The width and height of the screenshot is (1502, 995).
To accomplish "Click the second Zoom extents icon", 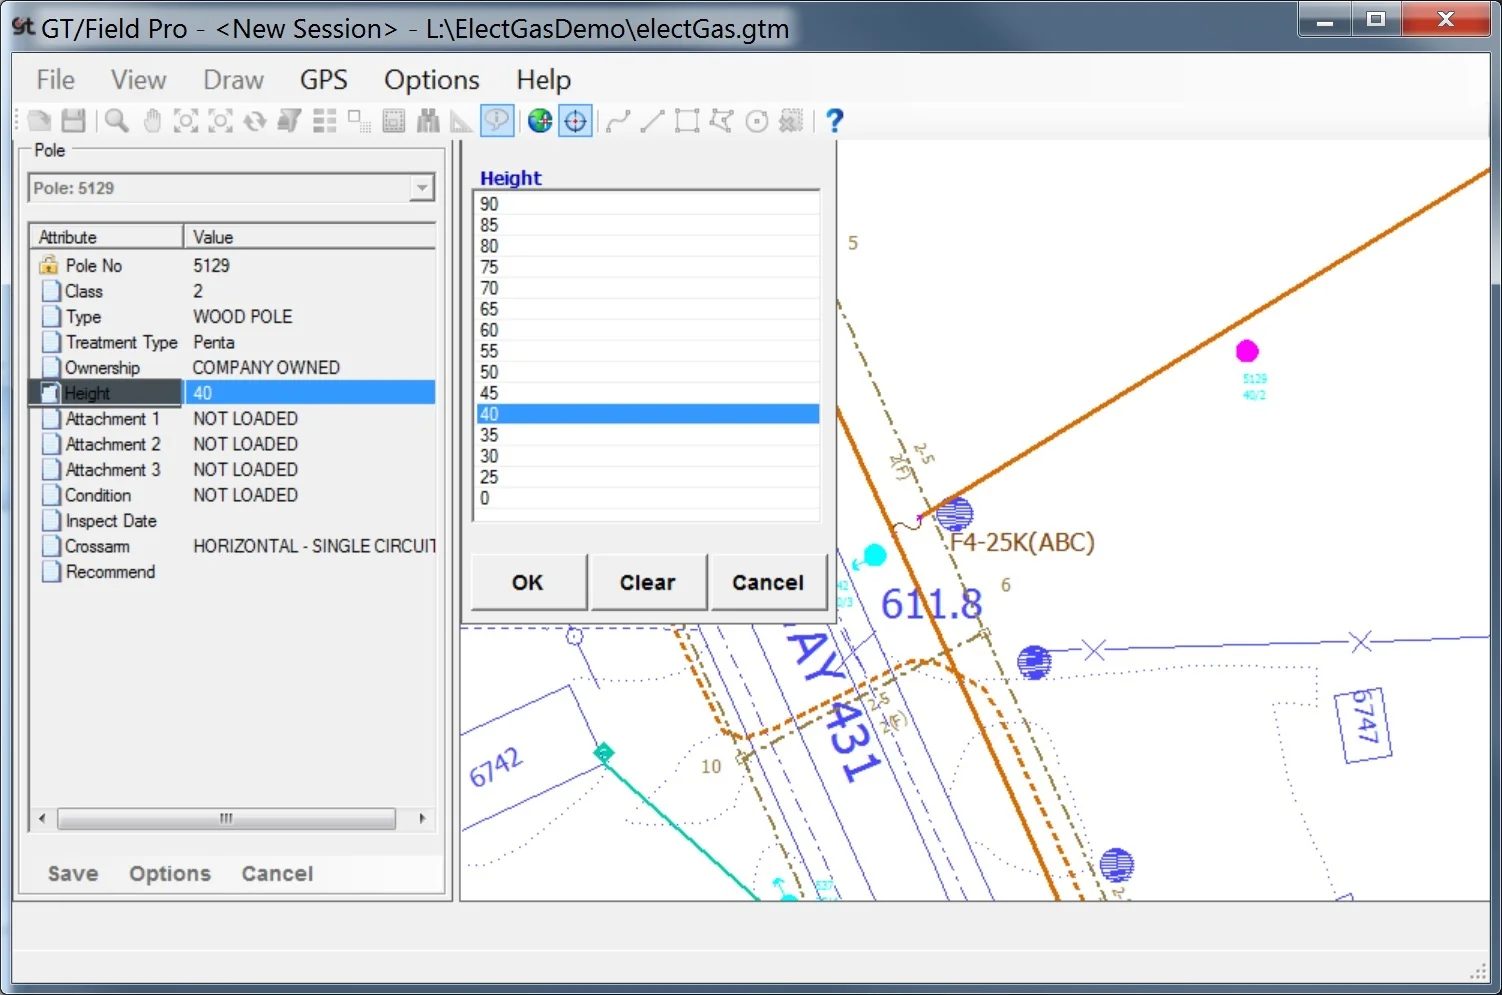I will coord(220,121).
